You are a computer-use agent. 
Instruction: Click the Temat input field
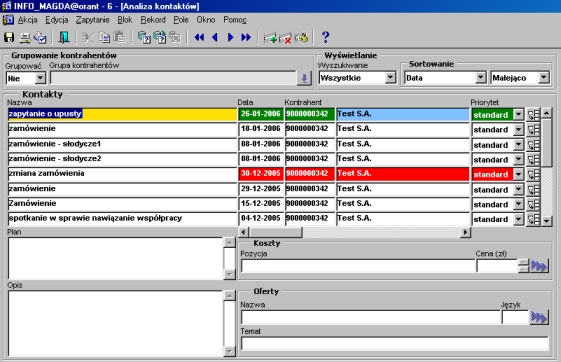[x=395, y=343]
